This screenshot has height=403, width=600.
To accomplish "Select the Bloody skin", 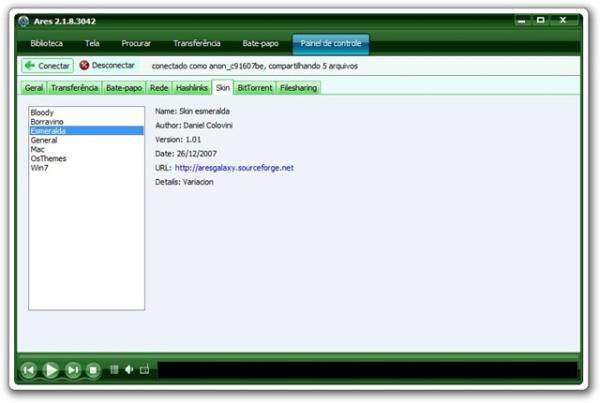I will click(x=86, y=113).
